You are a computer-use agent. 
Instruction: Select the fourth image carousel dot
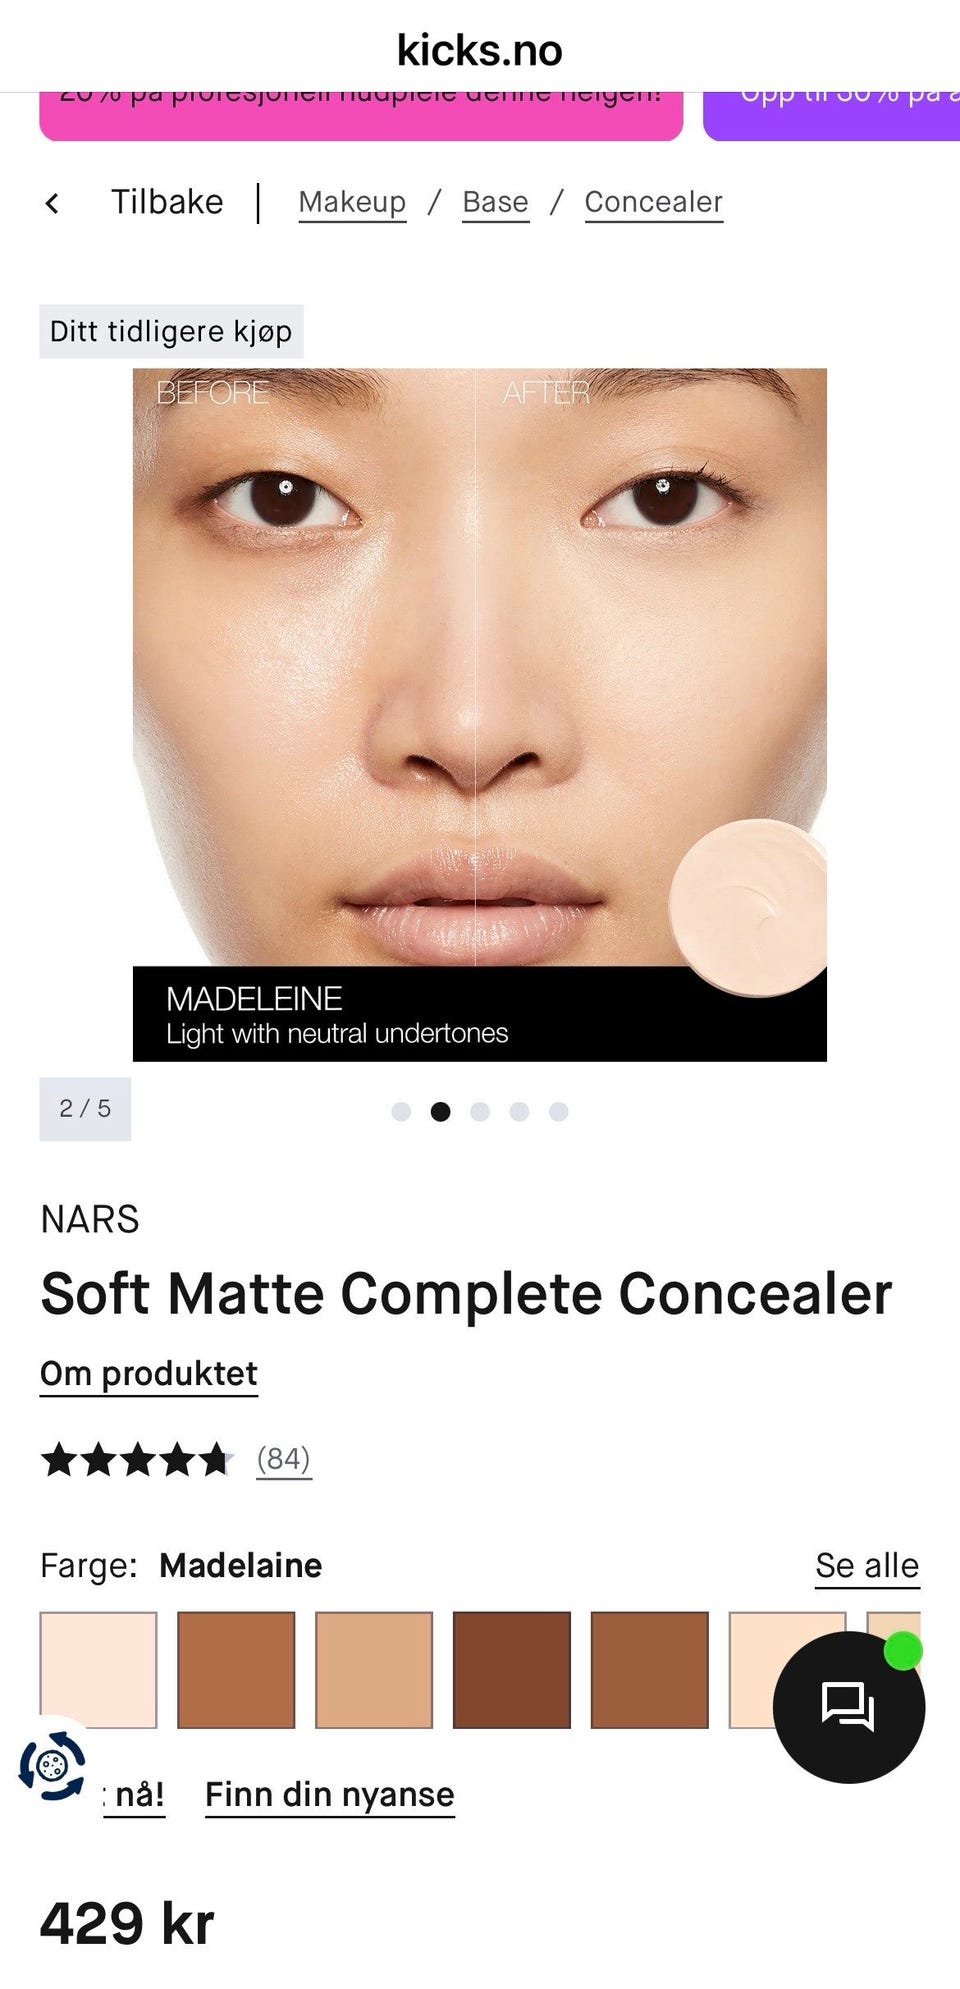(519, 1112)
